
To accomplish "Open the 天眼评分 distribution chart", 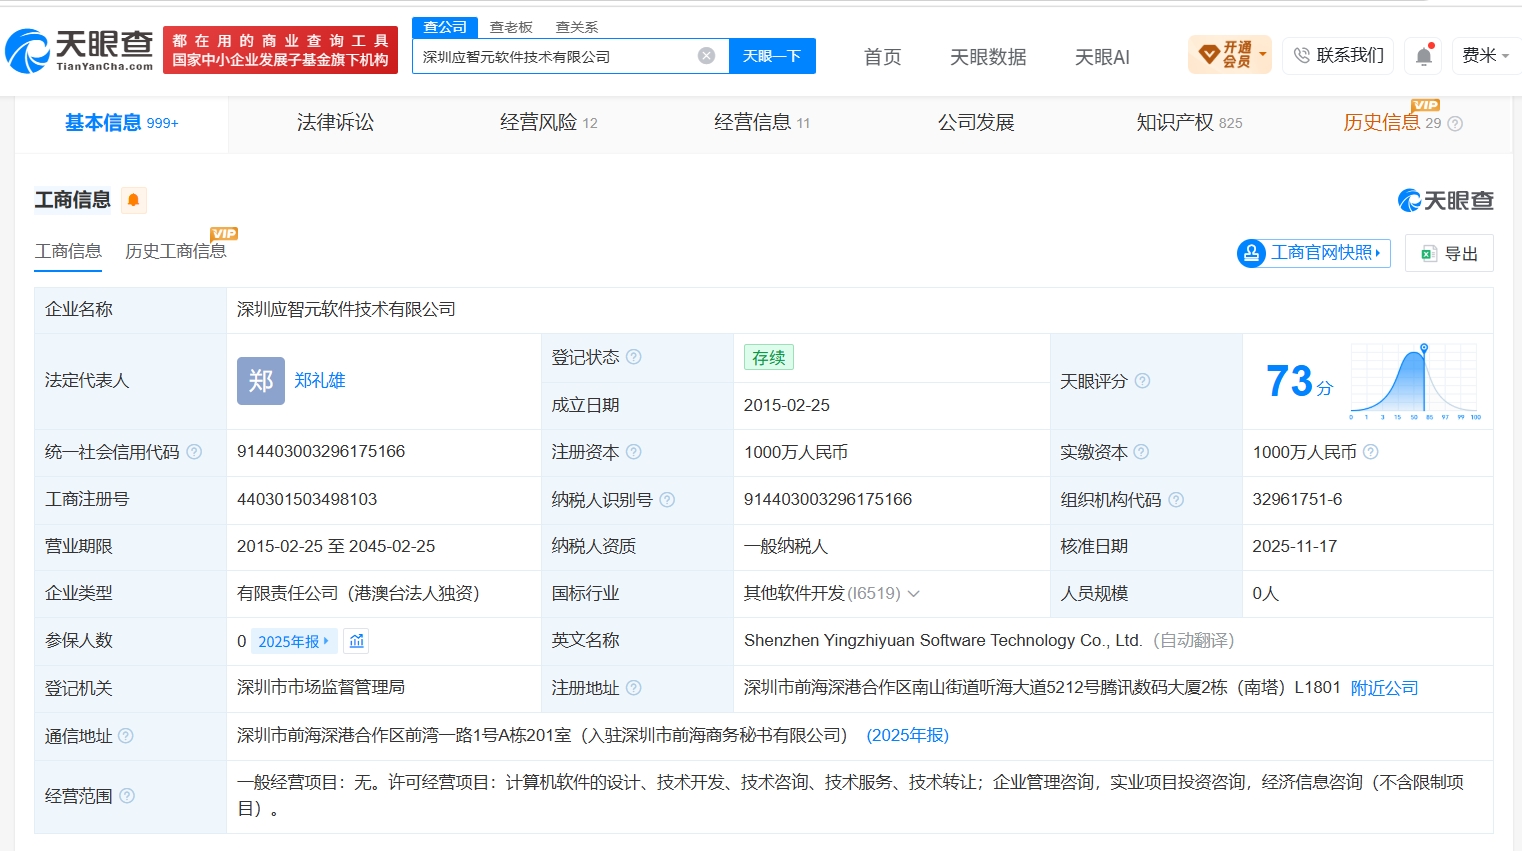I will coord(1415,381).
